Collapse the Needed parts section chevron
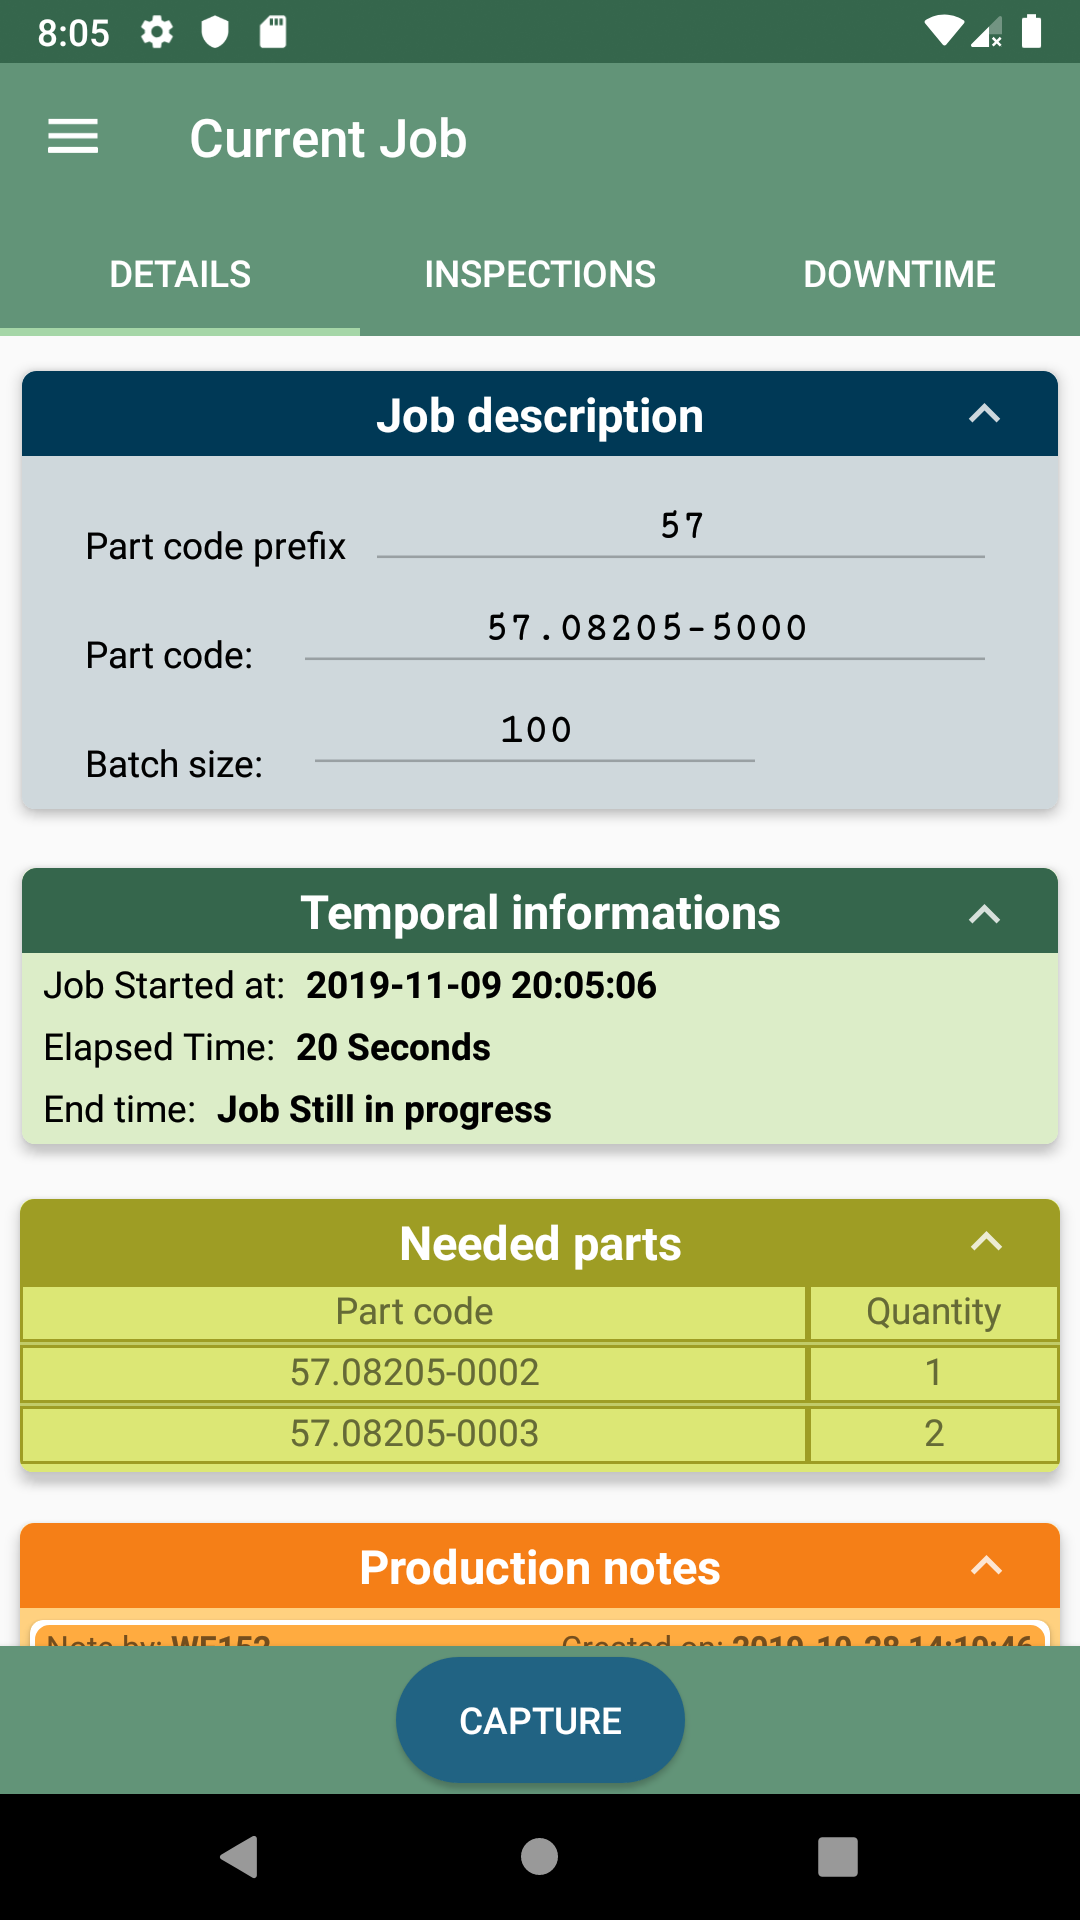The width and height of the screenshot is (1080, 1920). [x=987, y=1242]
